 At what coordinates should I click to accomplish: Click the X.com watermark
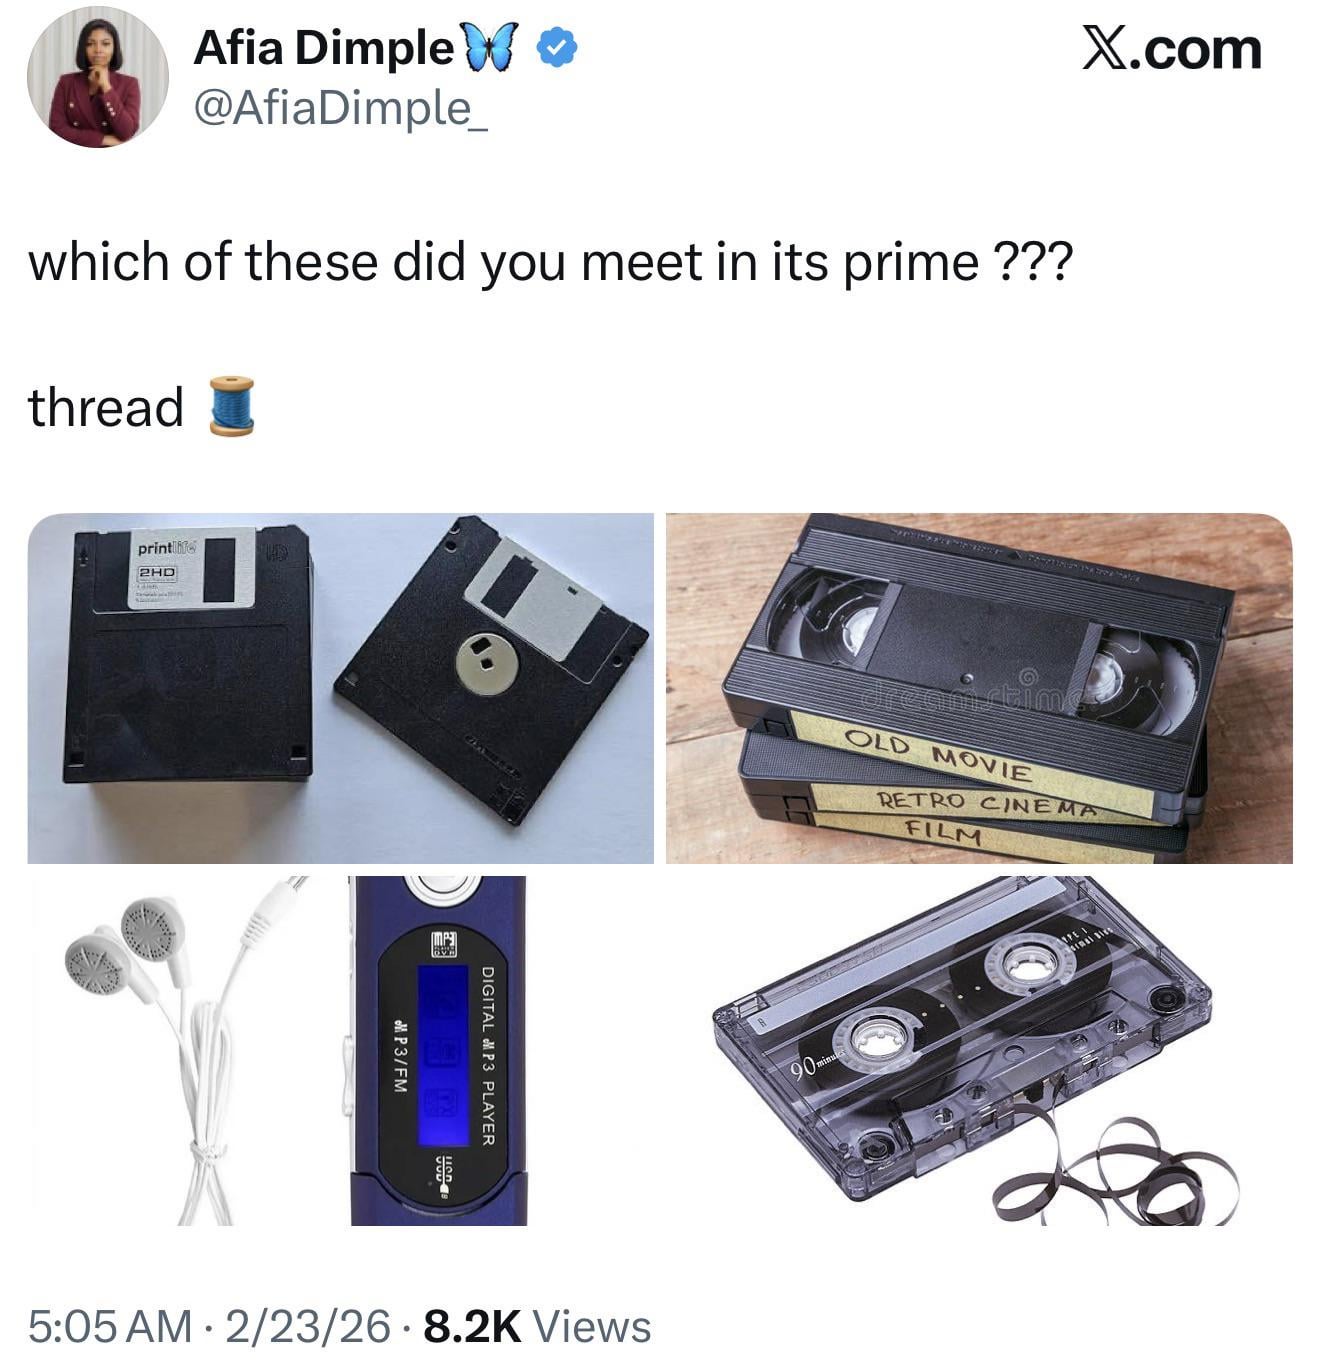click(x=1171, y=50)
